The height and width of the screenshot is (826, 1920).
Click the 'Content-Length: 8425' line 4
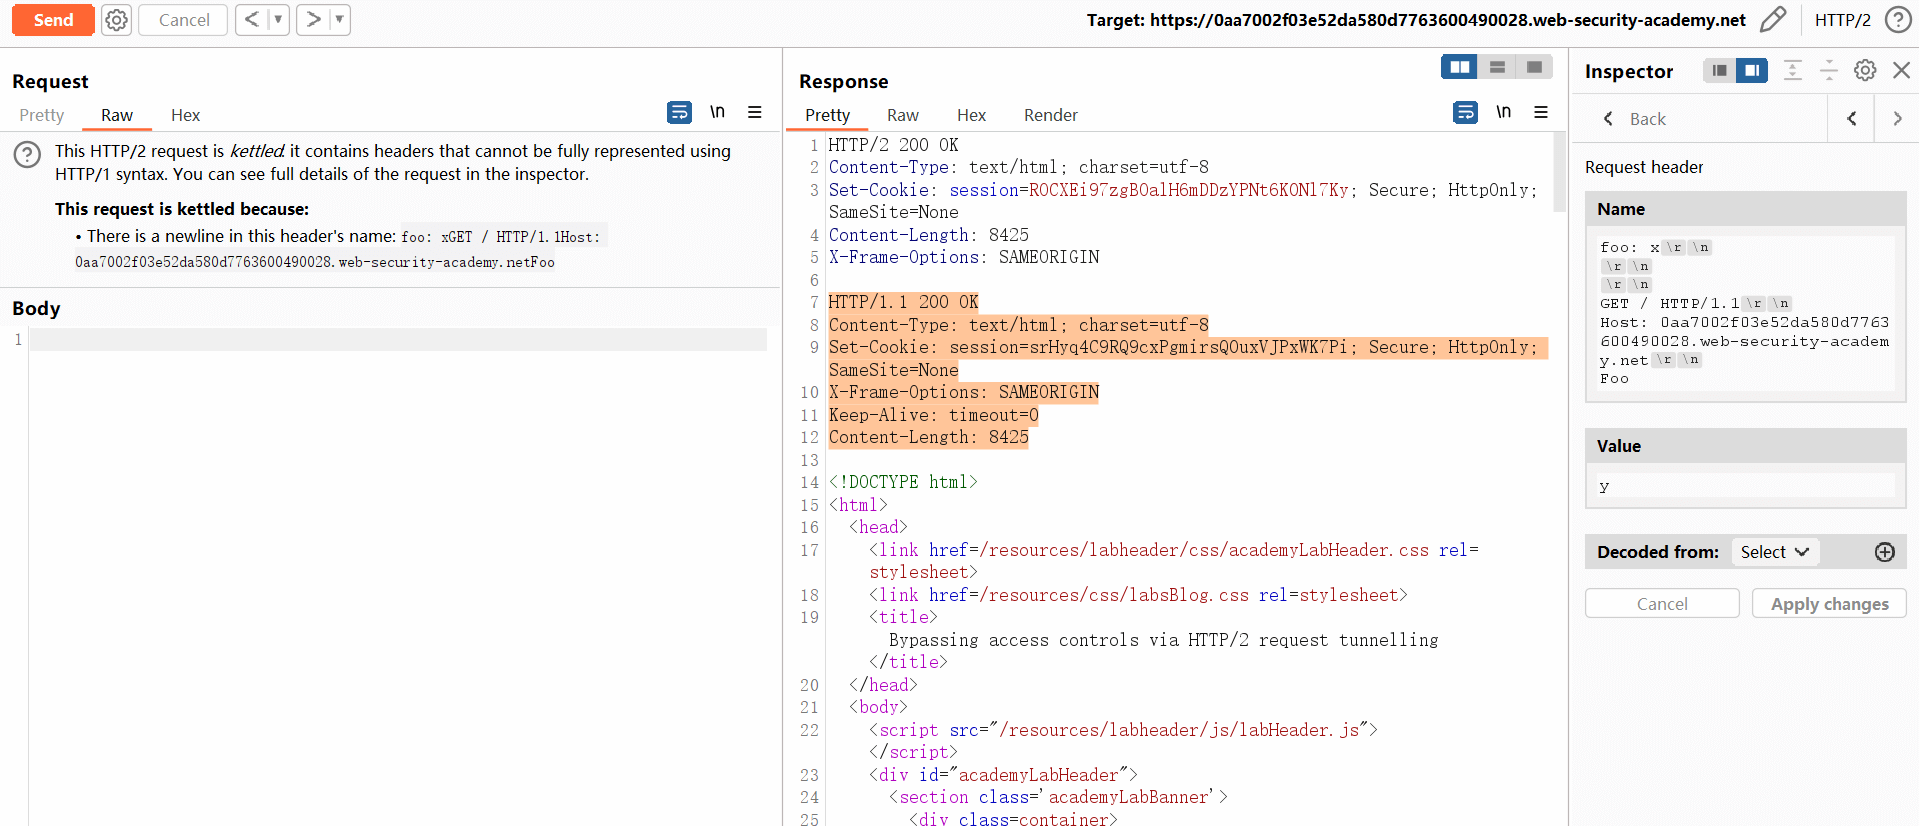pos(928,235)
